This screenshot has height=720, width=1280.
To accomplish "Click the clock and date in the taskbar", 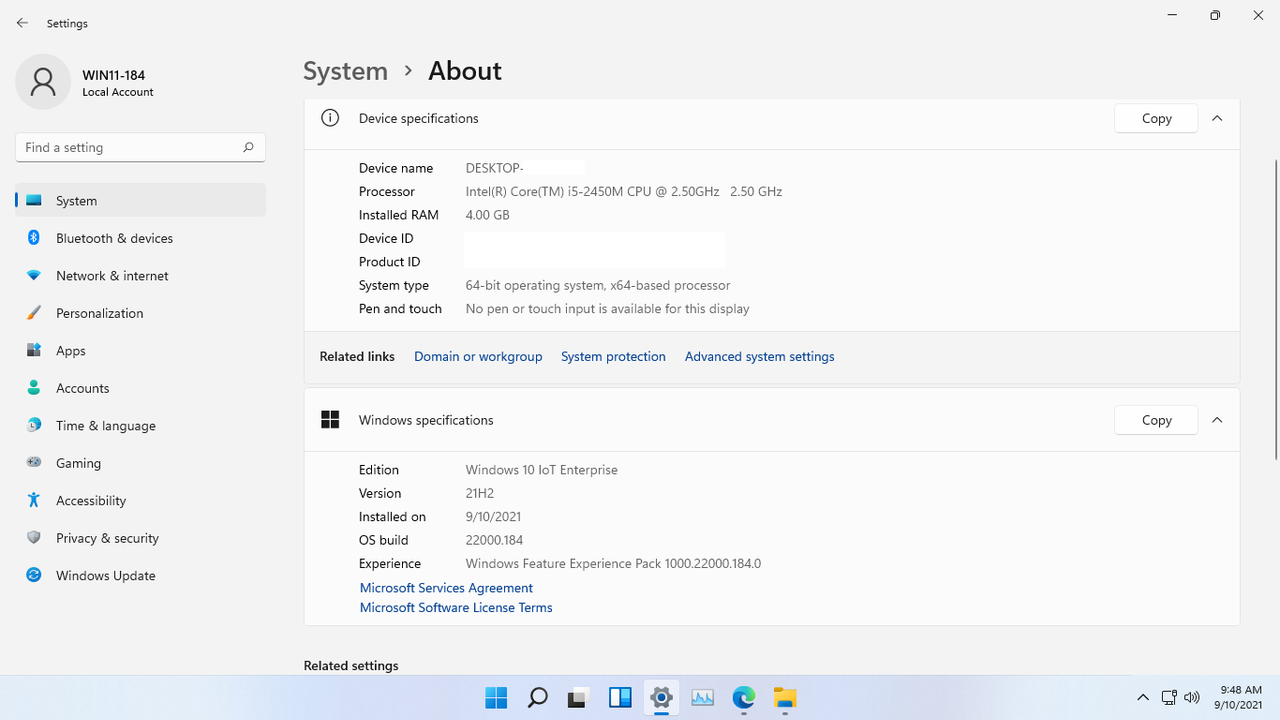I will (1241, 698).
